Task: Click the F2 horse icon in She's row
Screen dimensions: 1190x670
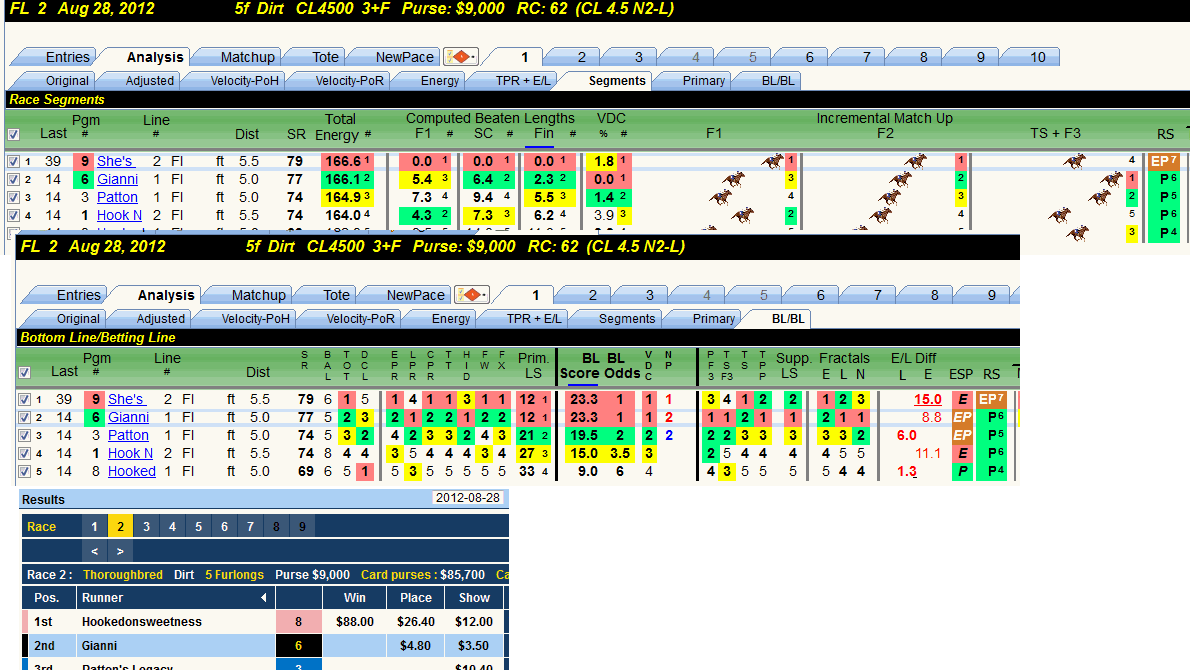Action: pos(915,161)
